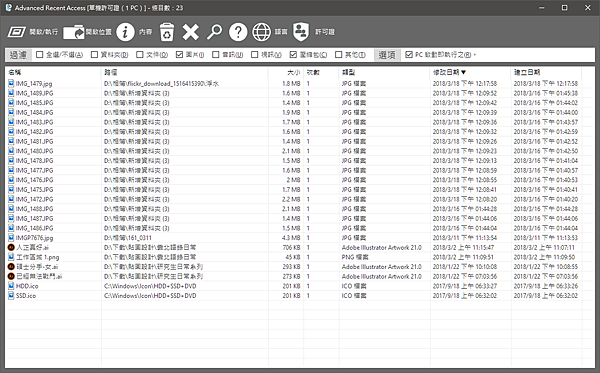Uncheck the Archives (壓縮包) filter checkbox
600x373 pixels.
pyautogui.click(x=293, y=55)
